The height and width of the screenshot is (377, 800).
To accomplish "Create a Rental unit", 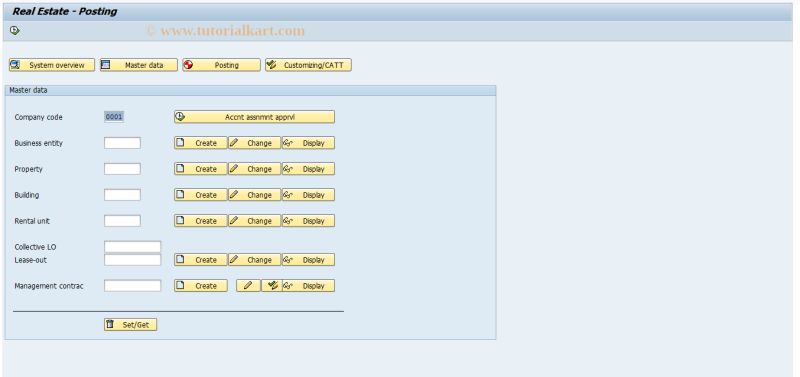I will coord(201,221).
